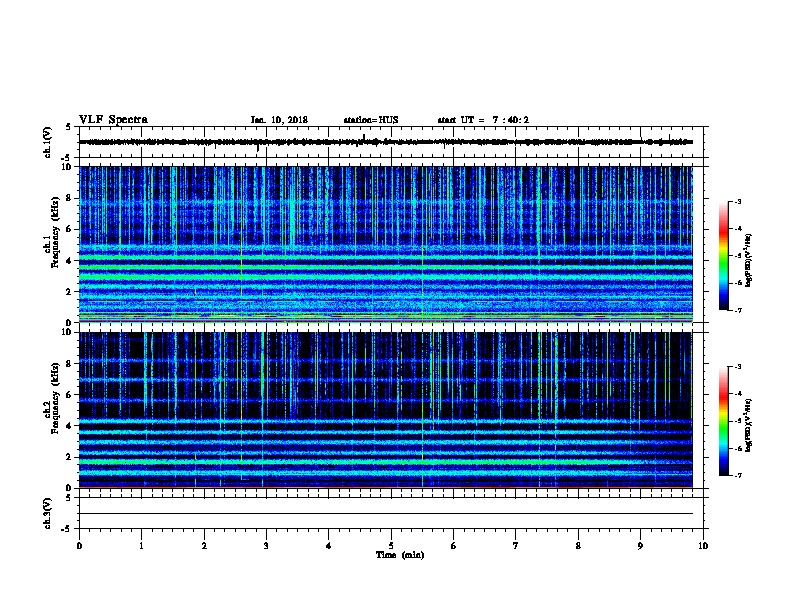Click the flat ch.3 voltage trace panel
The height and width of the screenshot is (612, 792).
tap(391, 513)
